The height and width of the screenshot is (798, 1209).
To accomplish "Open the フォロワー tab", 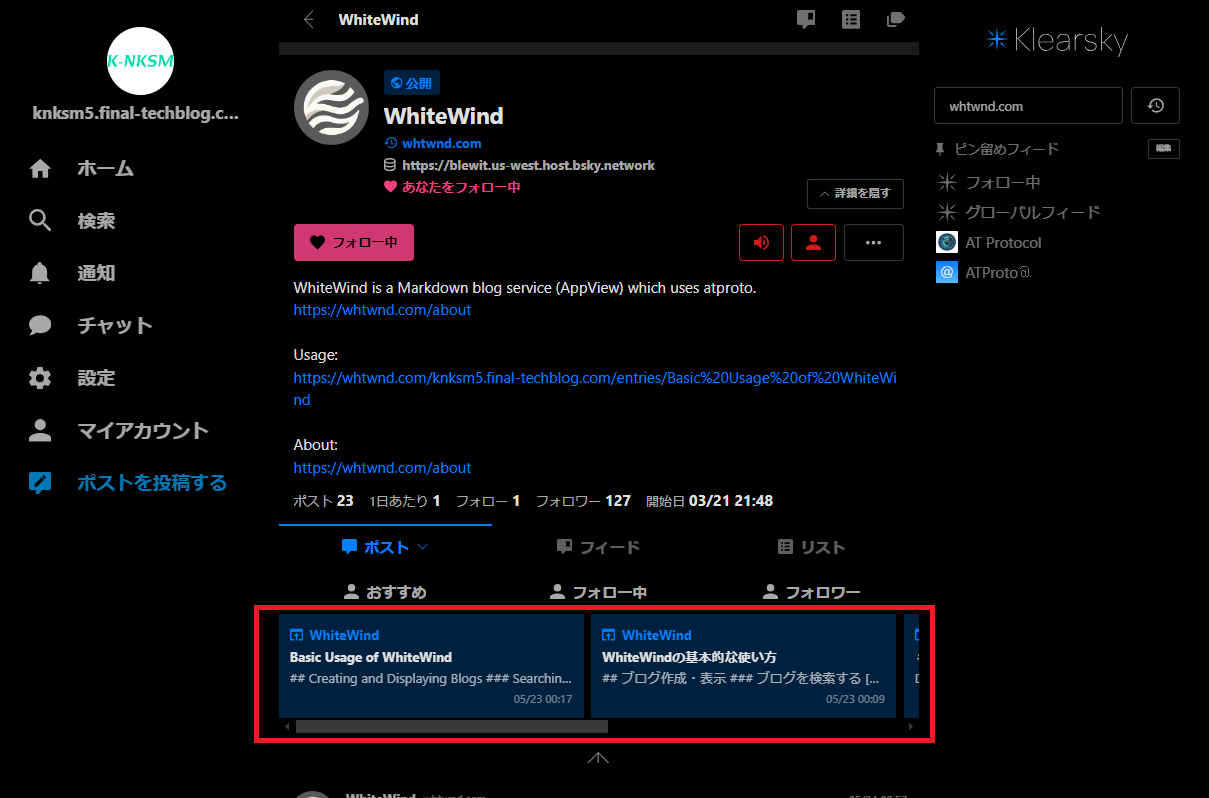I will tap(811, 592).
